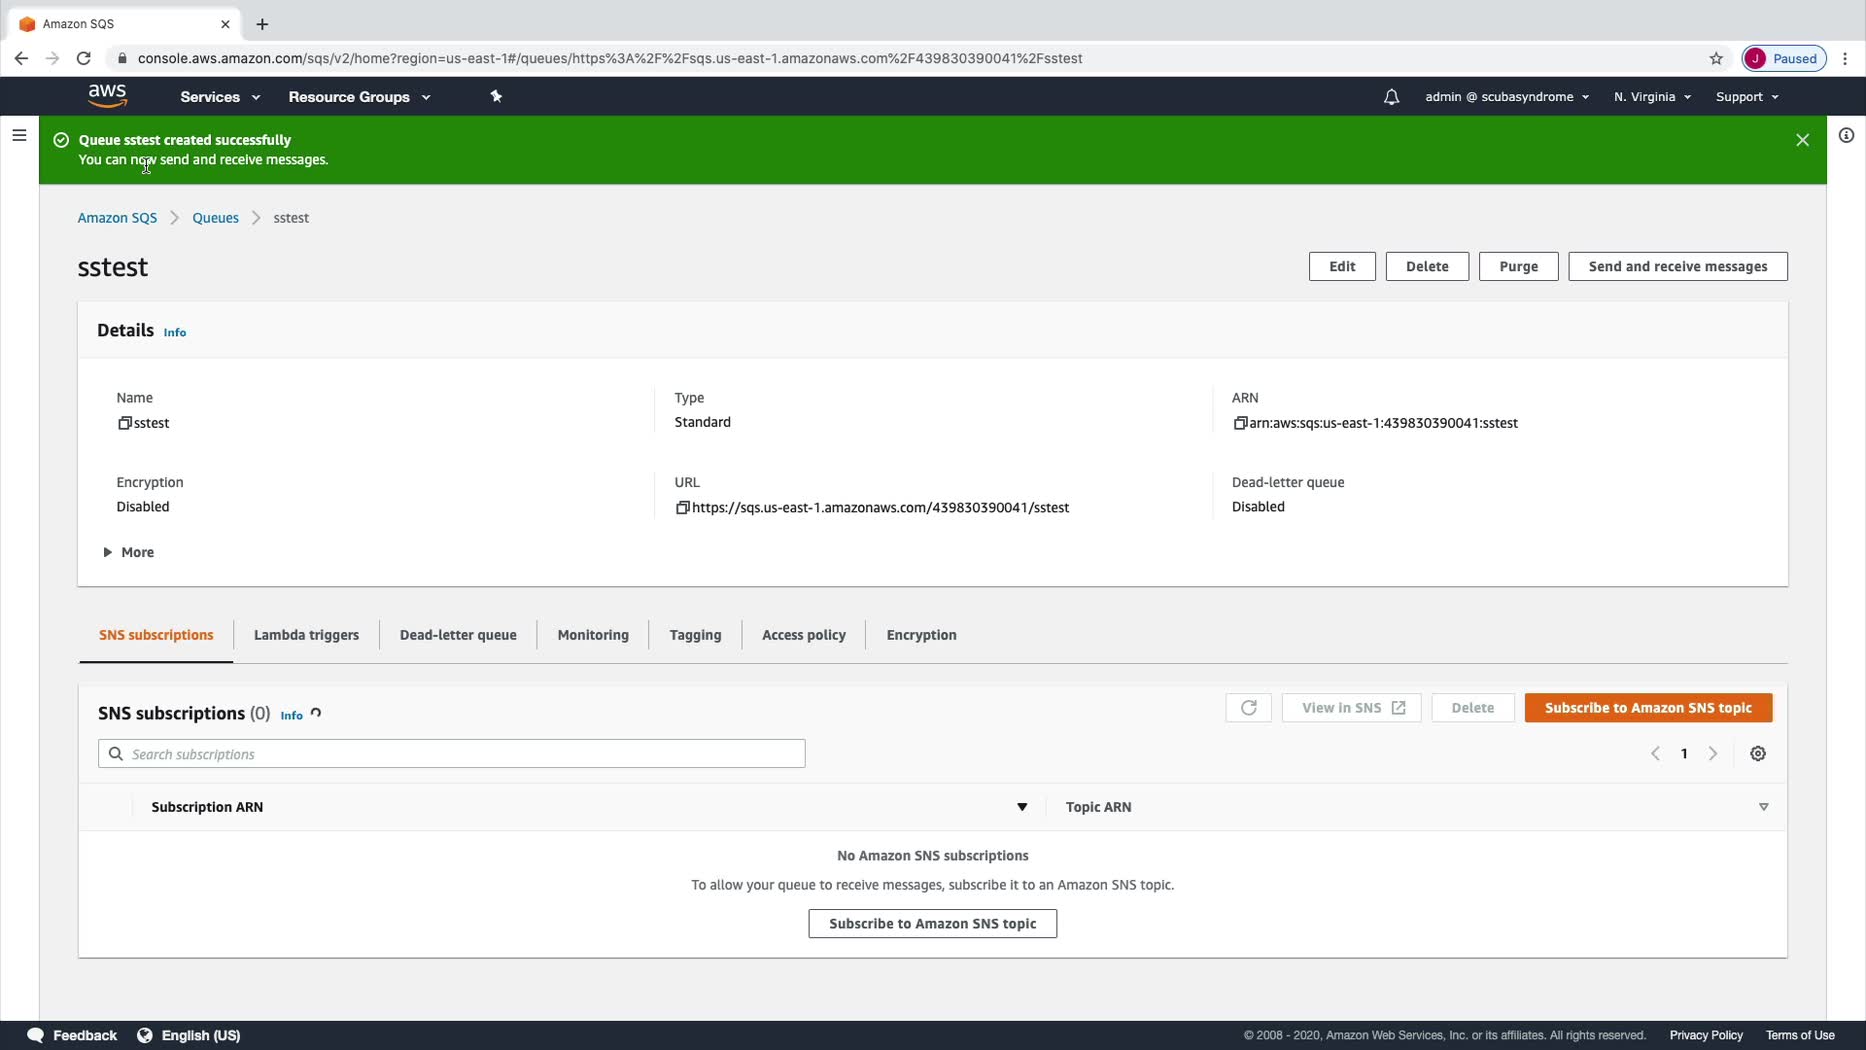Click the queue URL text
1866x1050 pixels.
(880, 508)
